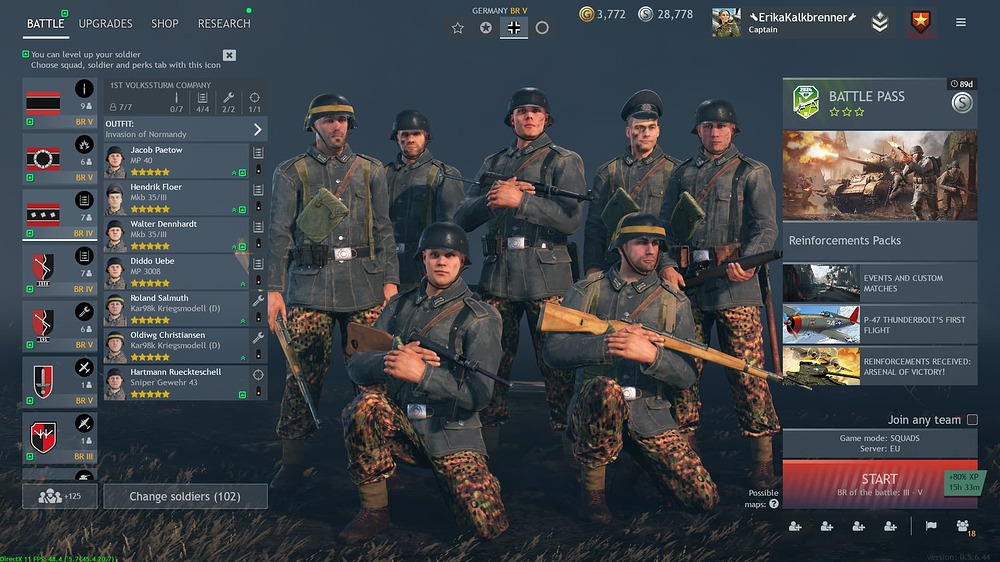Select the Japan circle faction icon
Screen dimensions: 1000x562
tap(541, 27)
